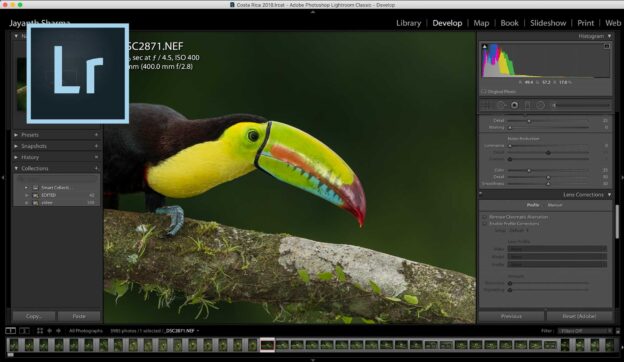The height and width of the screenshot is (362, 624).
Task: Open the Map module
Action: tap(481, 23)
